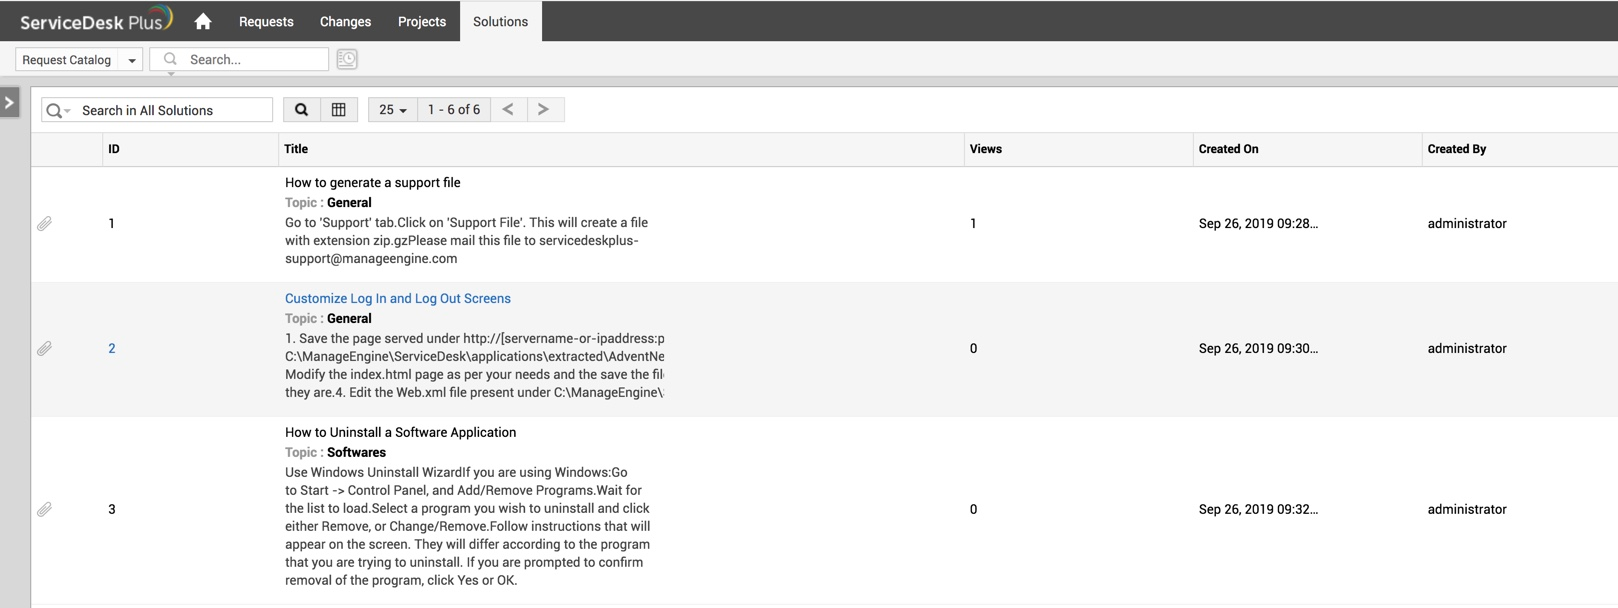The image size is (1618, 608).
Task: Sort by the Views column header
Action: [x=985, y=149]
